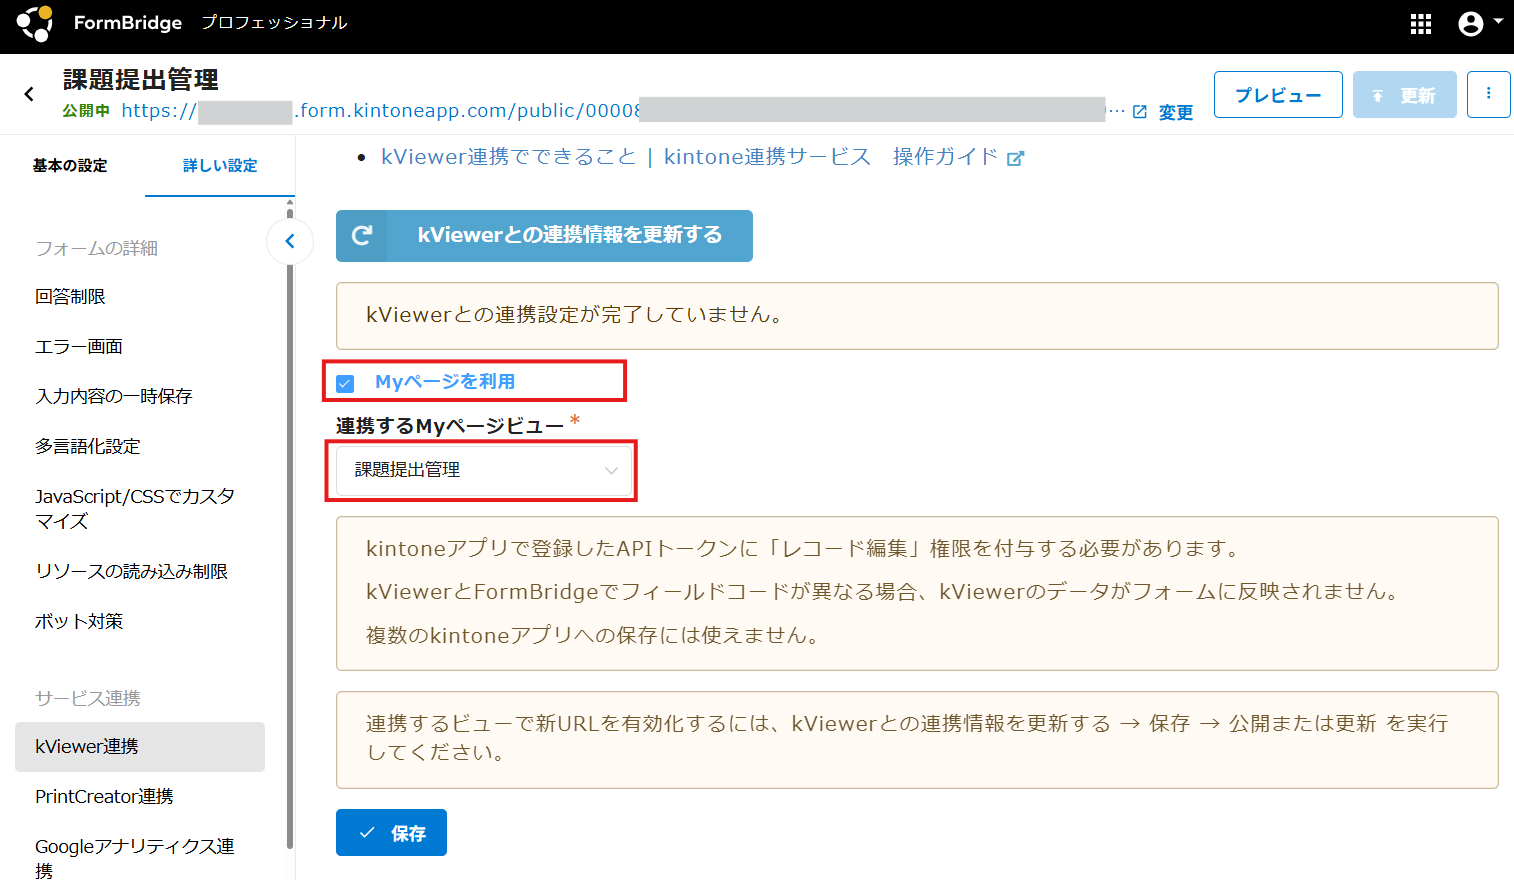Viewport: 1514px width, 880px height.
Task: Select 回答制限 in the sidebar
Action: 70,297
